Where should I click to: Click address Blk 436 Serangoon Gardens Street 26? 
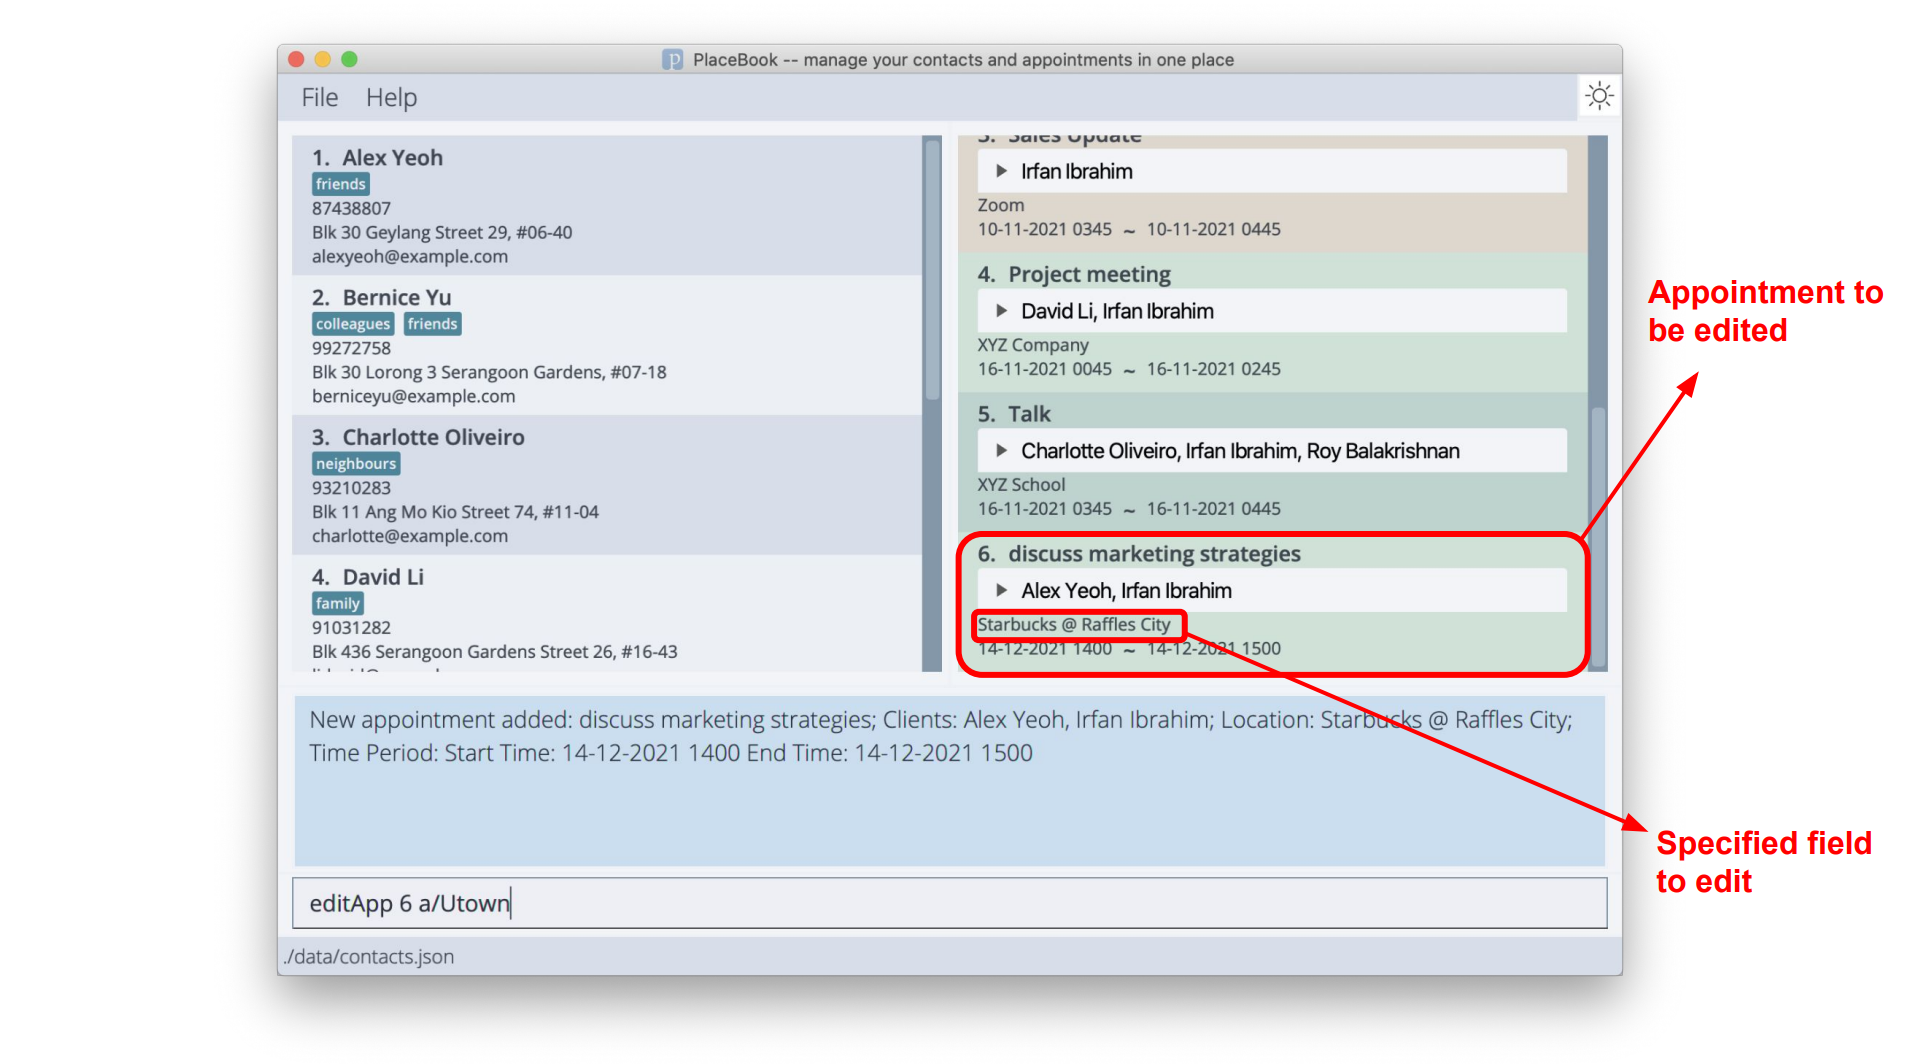pyautogui.click(x=494, y=652)
